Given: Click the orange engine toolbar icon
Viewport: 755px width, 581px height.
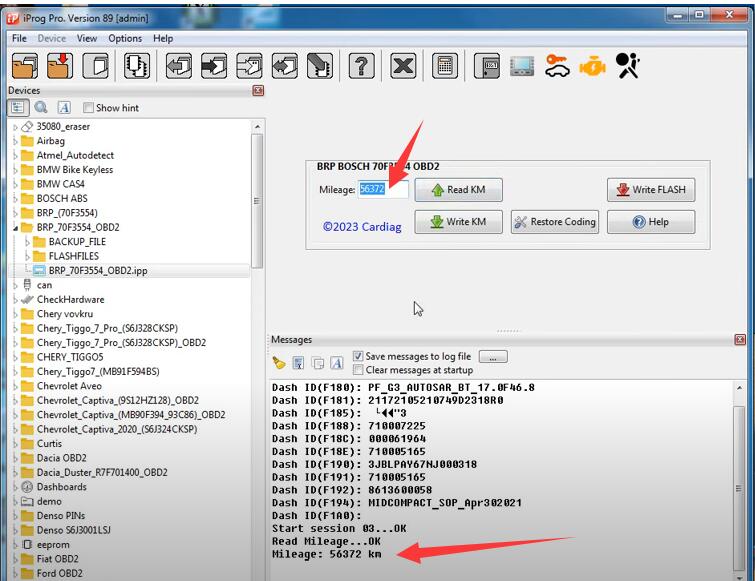Looking at the screenshot, I should [x=592, y=66].
